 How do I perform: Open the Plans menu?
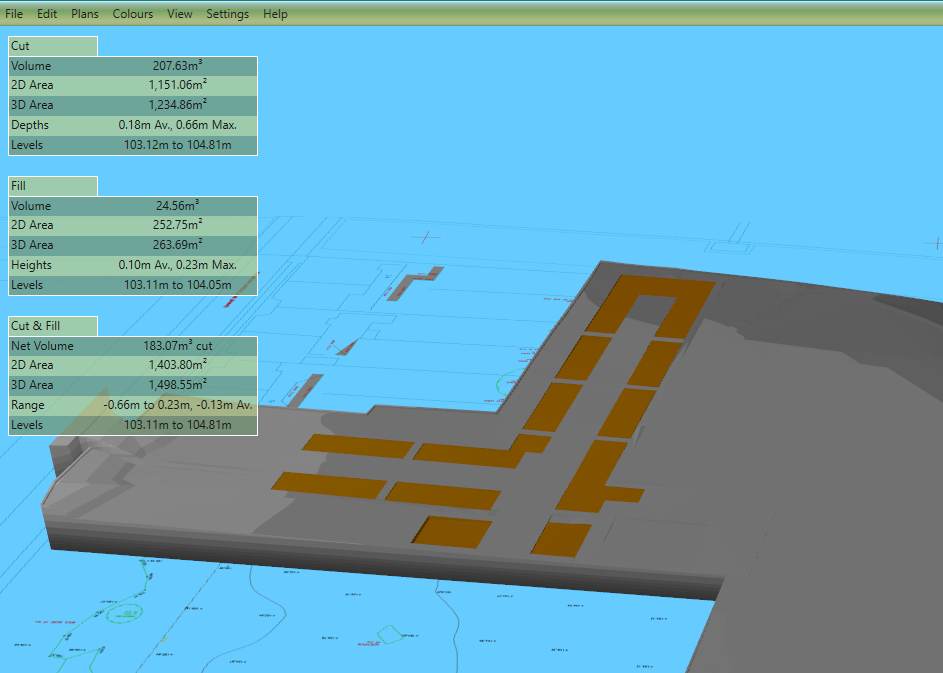[x=85, y=14]
